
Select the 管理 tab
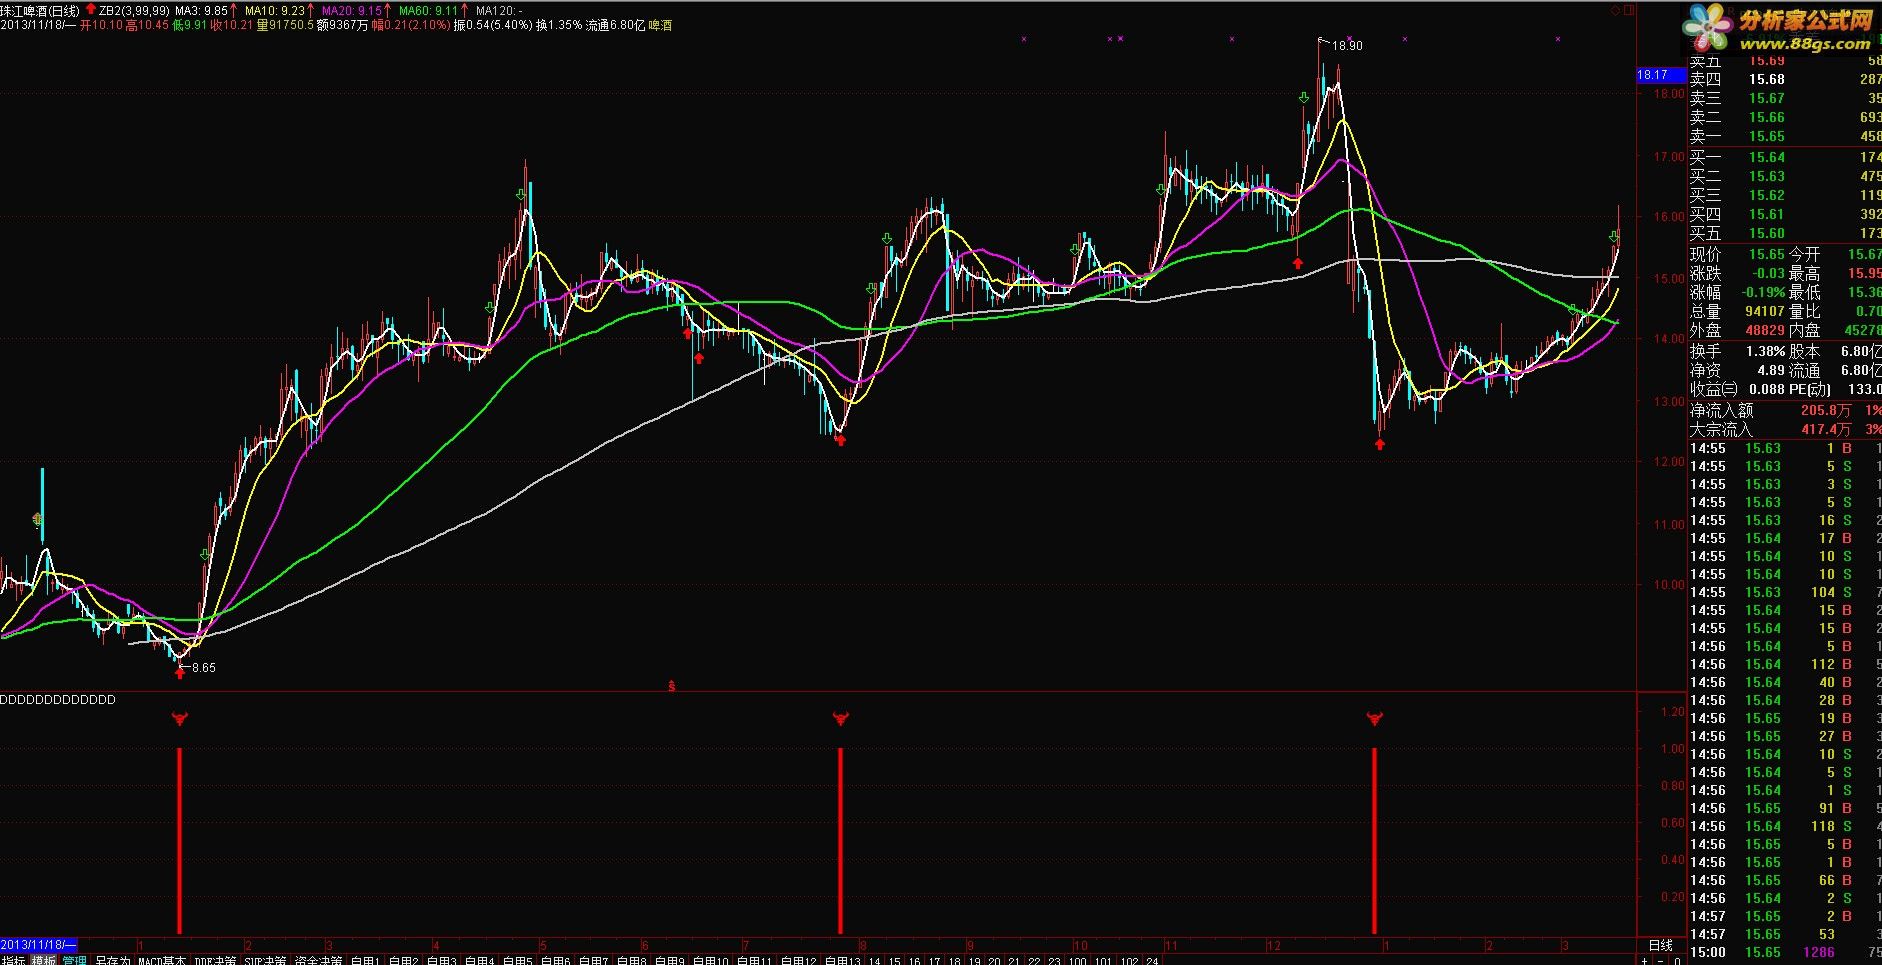tap(75, 960)
